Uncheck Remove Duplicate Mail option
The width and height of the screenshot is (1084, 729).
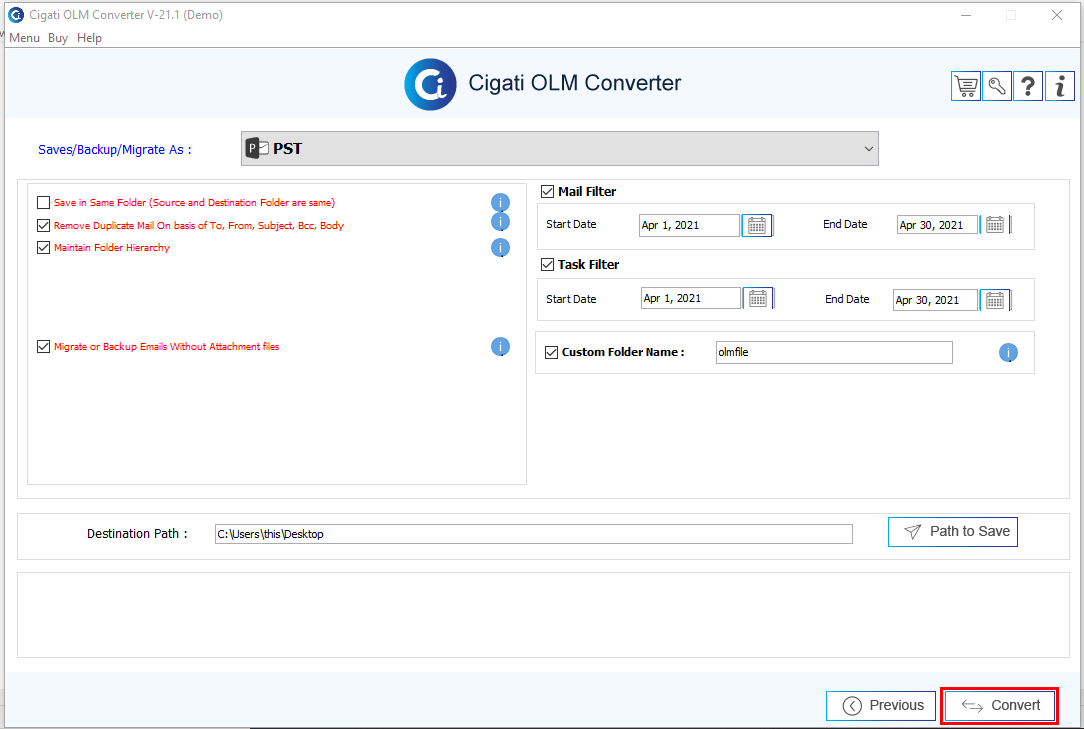44,225
